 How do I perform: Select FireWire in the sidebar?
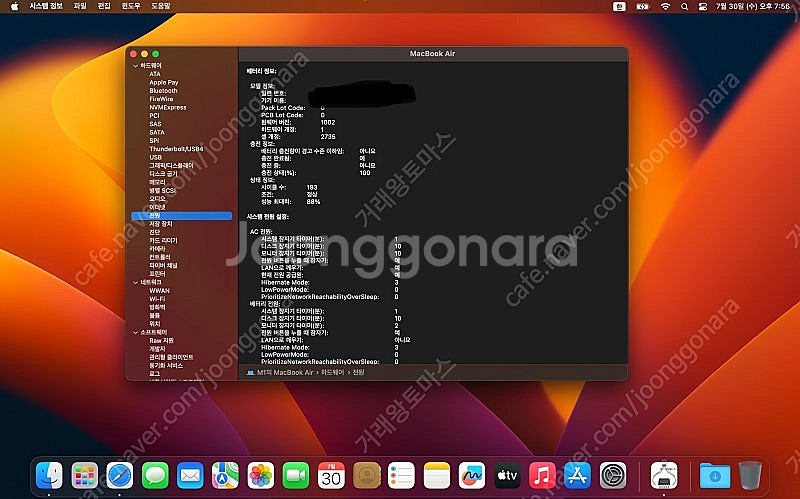tap(161, 99)
